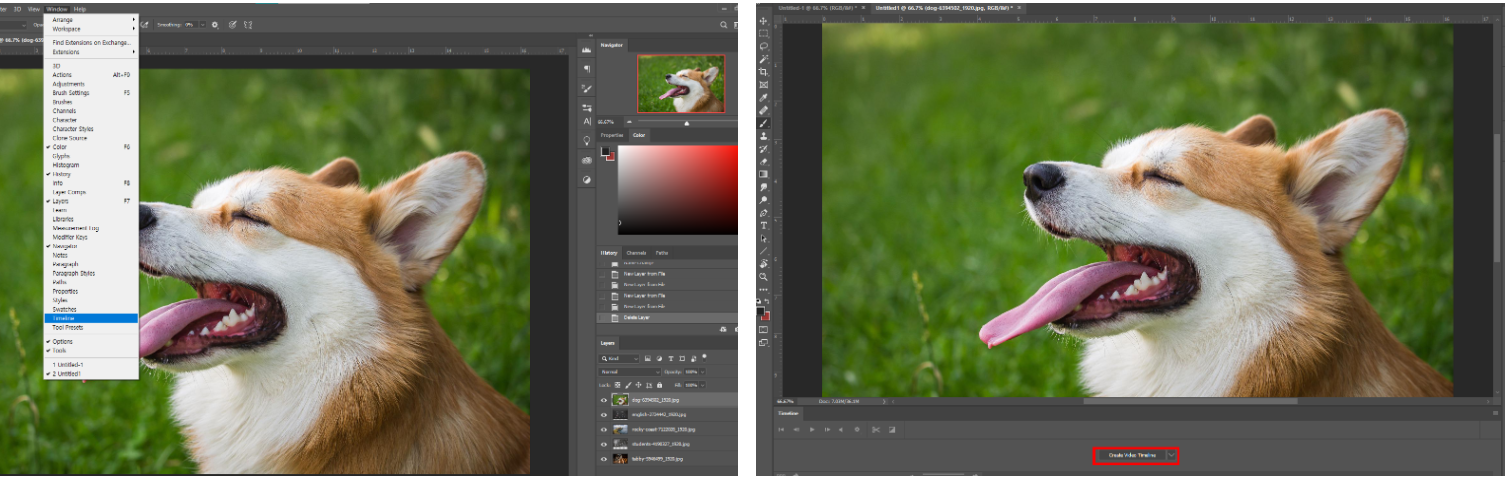Image resolution: width=1505 pixels, height=479 pixels.
Task: Click the search magnifier in the options bar
Action: [723, 24]
